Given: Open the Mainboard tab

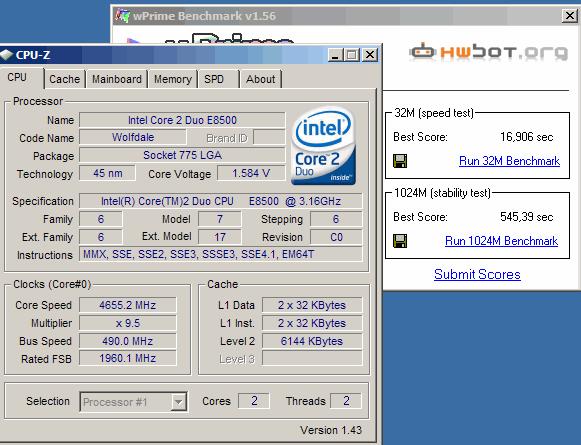Looking at the screenshot, I should coord(117,79).
